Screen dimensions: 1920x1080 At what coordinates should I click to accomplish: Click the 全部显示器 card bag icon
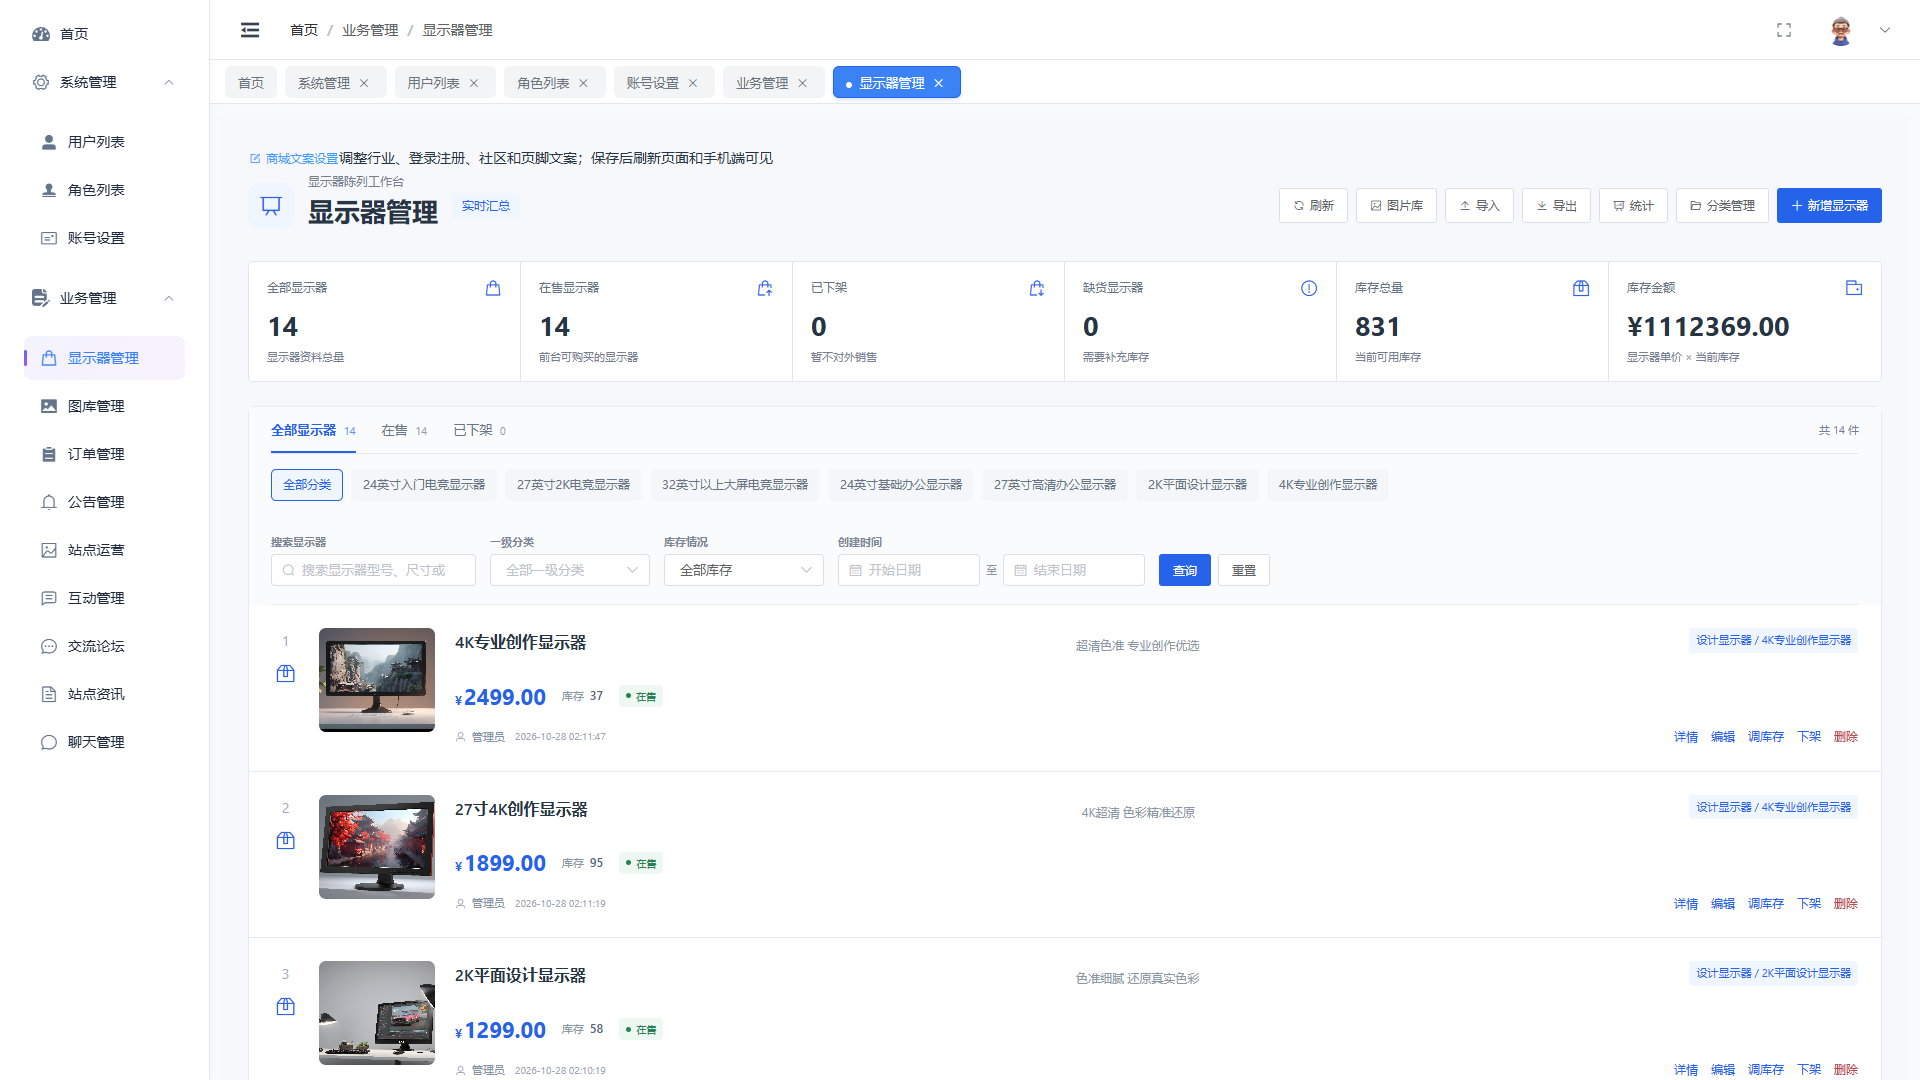[x=493, y=288]
